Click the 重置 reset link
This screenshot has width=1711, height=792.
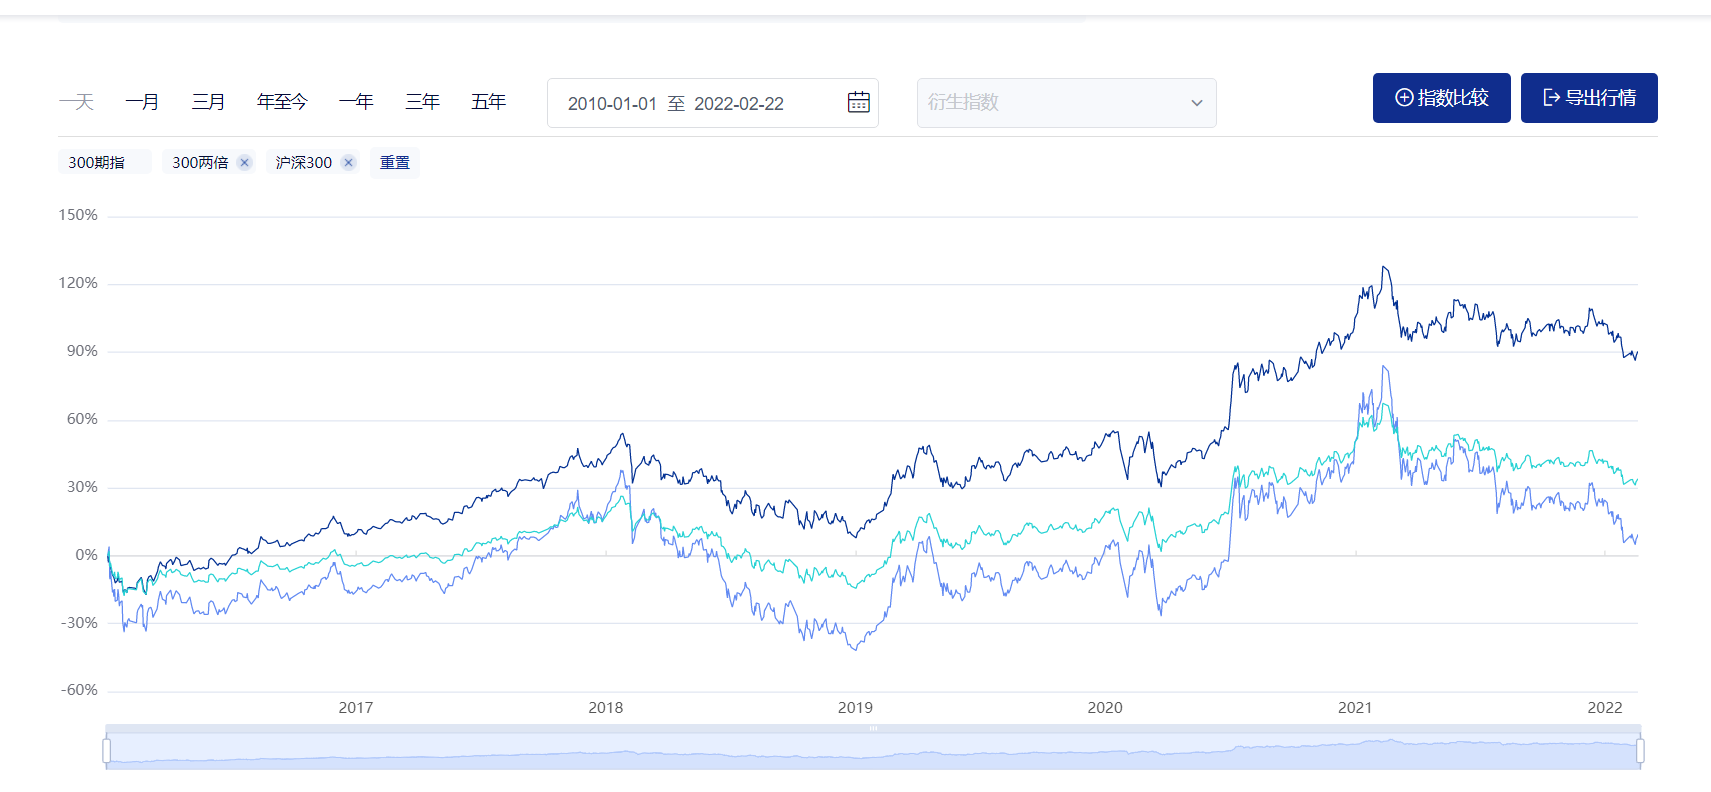(x=395, y=162)
